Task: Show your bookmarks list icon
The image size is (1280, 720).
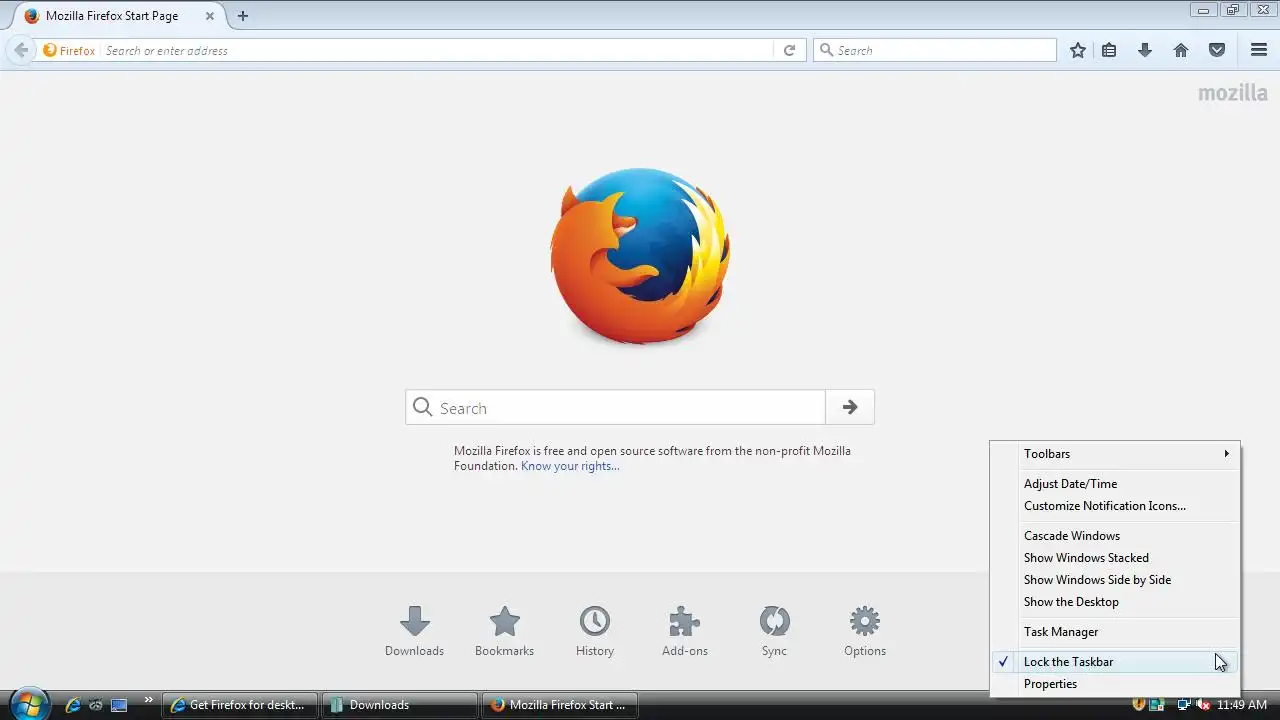Action: coord(1109,50)
